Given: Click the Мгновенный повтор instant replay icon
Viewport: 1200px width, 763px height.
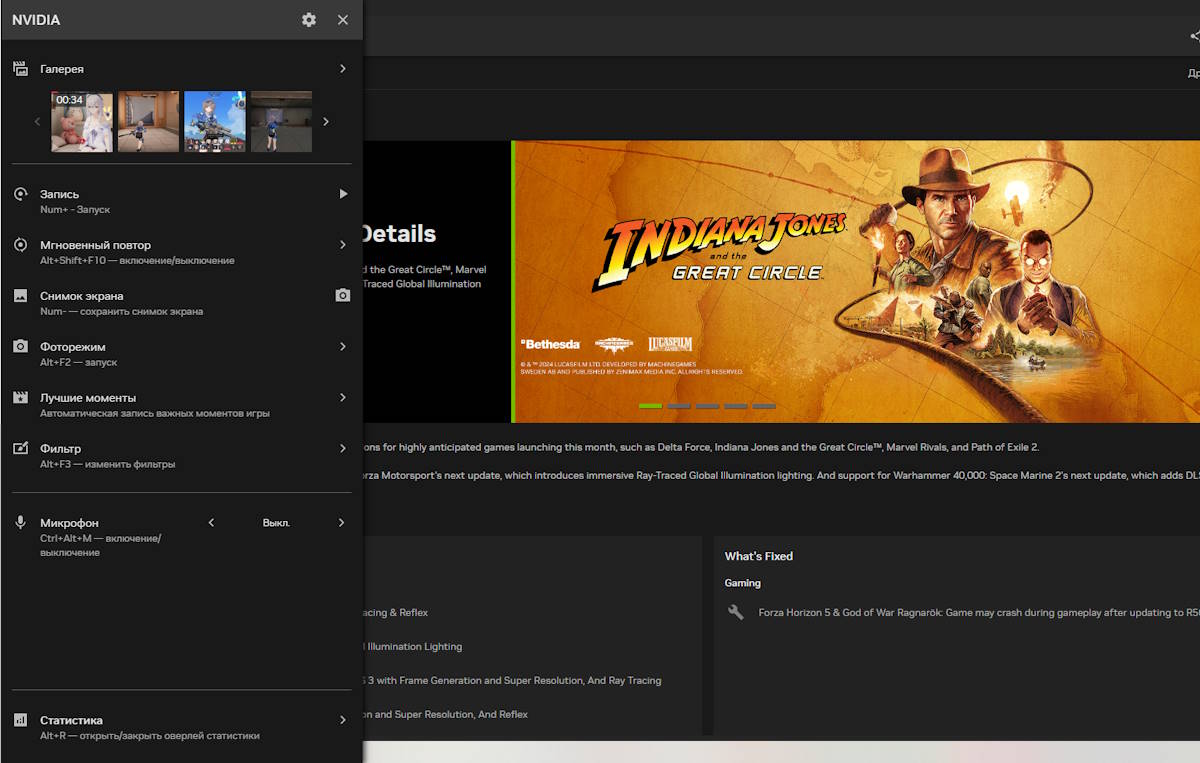Looking at the screenshot, I should (20, 245).
